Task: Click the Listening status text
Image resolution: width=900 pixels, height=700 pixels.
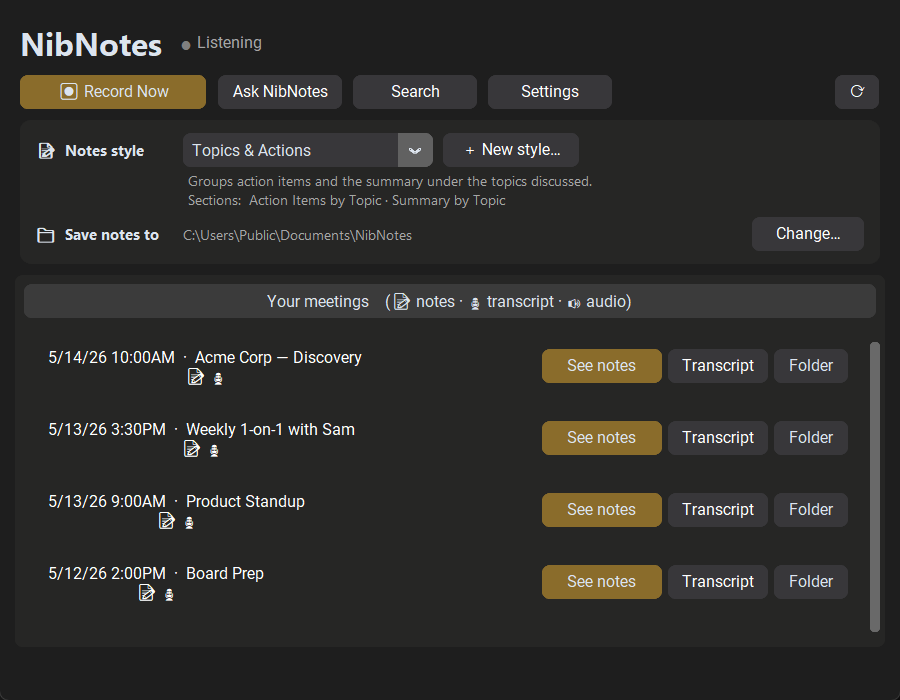Action: click(x=229, y=43)
